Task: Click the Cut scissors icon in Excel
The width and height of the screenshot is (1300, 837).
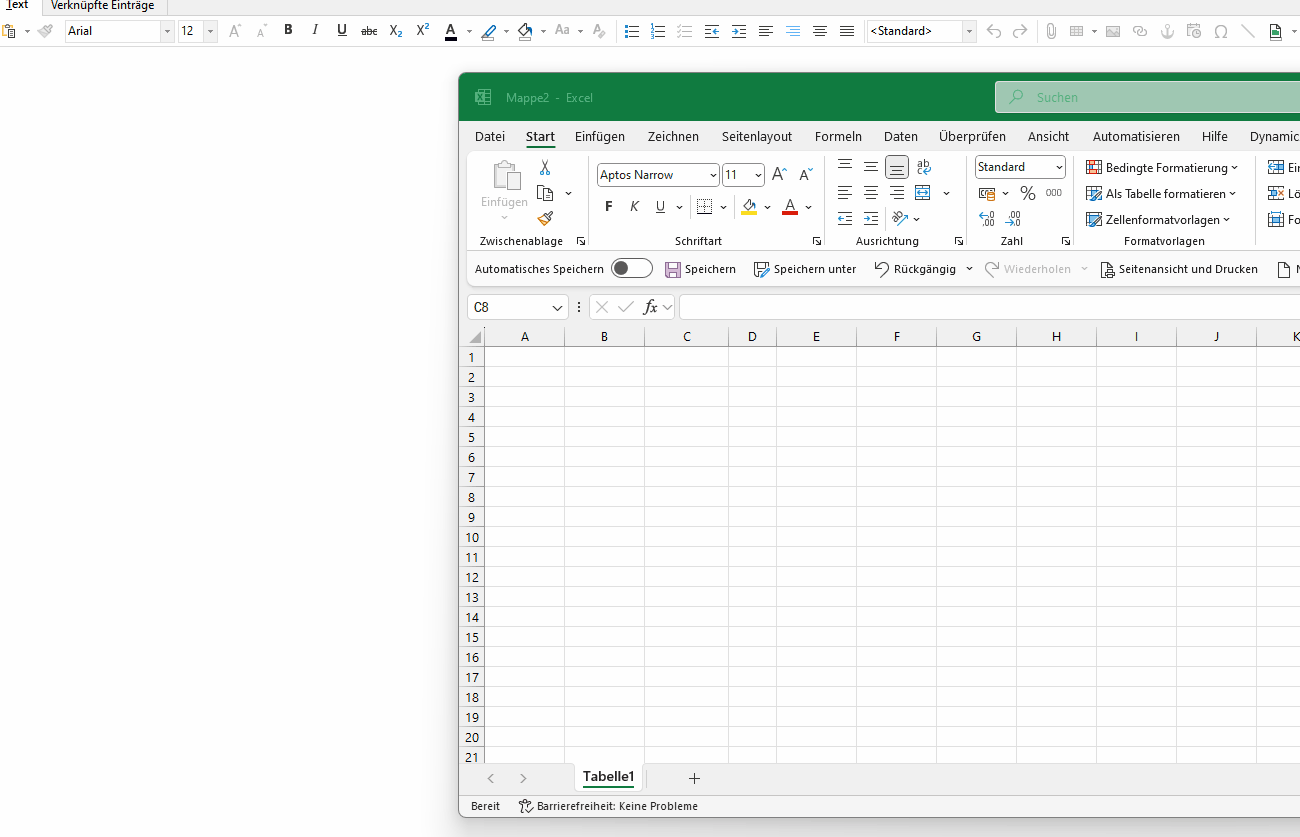Action: pyautogui.click(x=545, y=168)
